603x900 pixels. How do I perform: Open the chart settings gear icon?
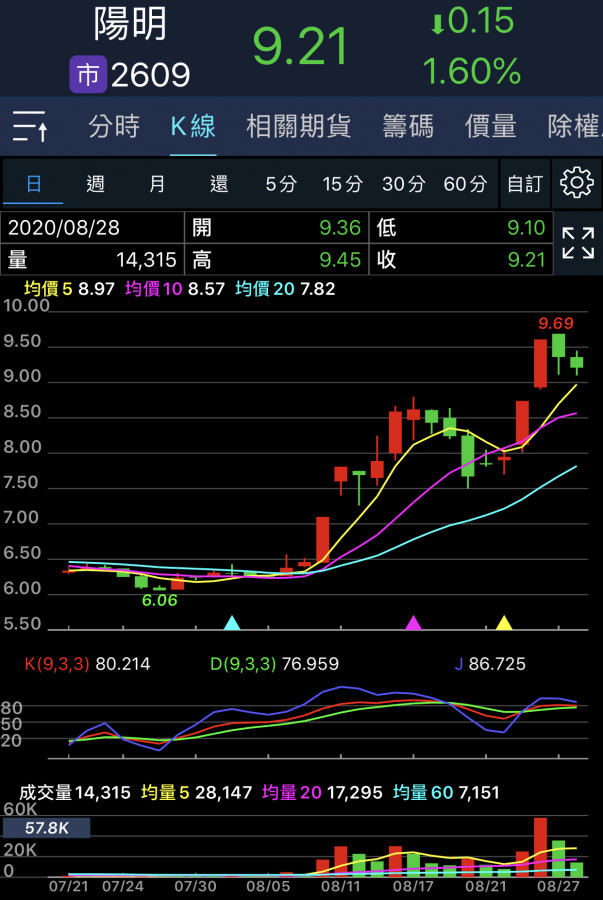pyautogui.click(x=576, y=183)
